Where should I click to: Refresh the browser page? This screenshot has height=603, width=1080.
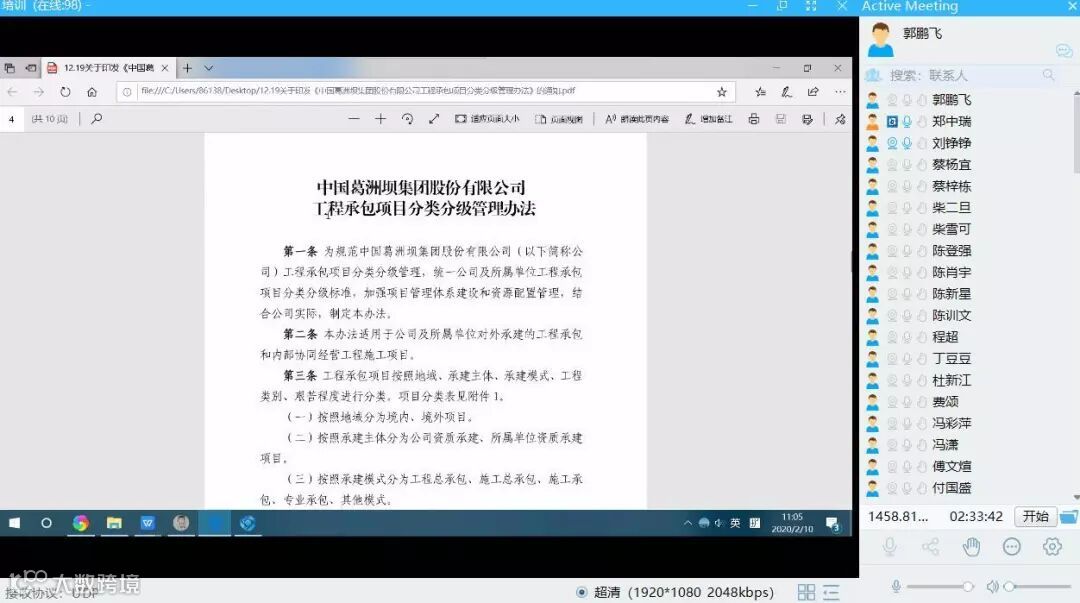pyautogui.click(x=65, y=92)
